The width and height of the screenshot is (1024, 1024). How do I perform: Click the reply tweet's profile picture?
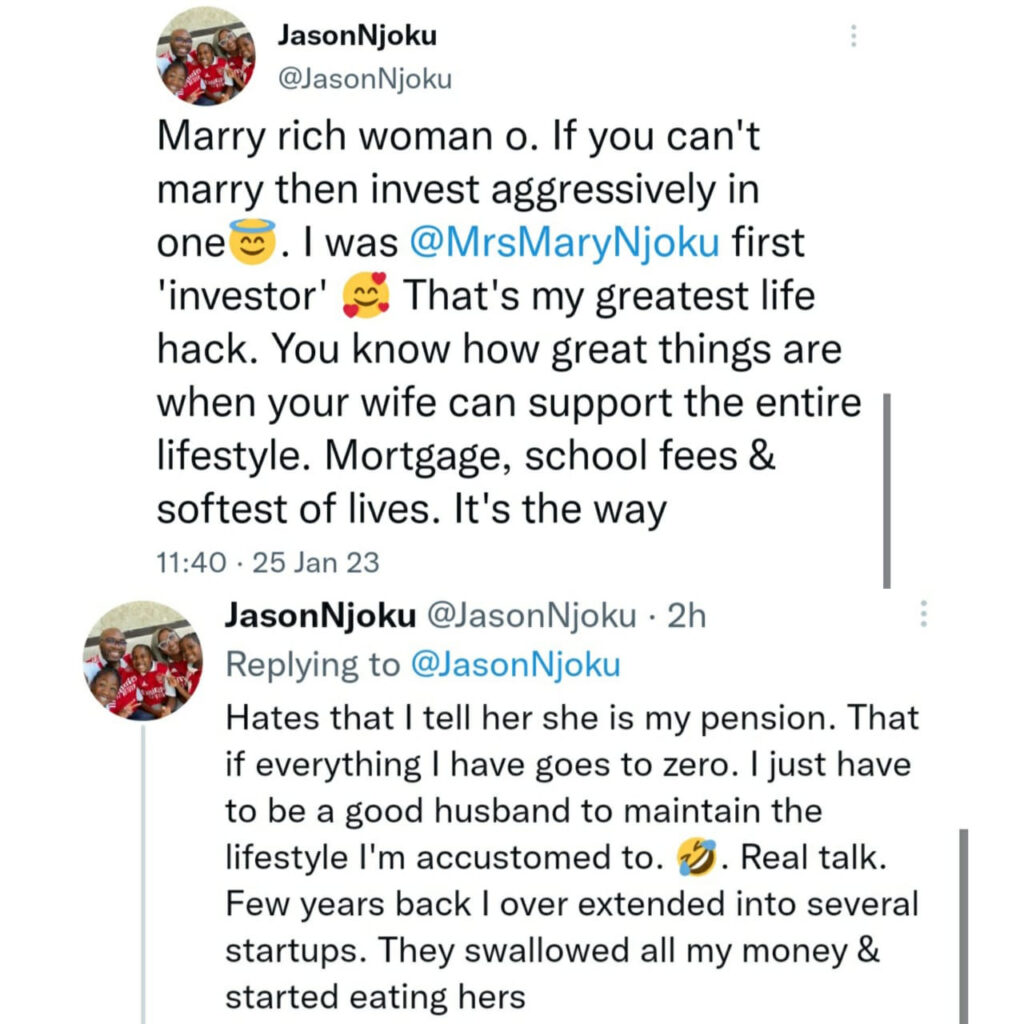coord(143,660)
